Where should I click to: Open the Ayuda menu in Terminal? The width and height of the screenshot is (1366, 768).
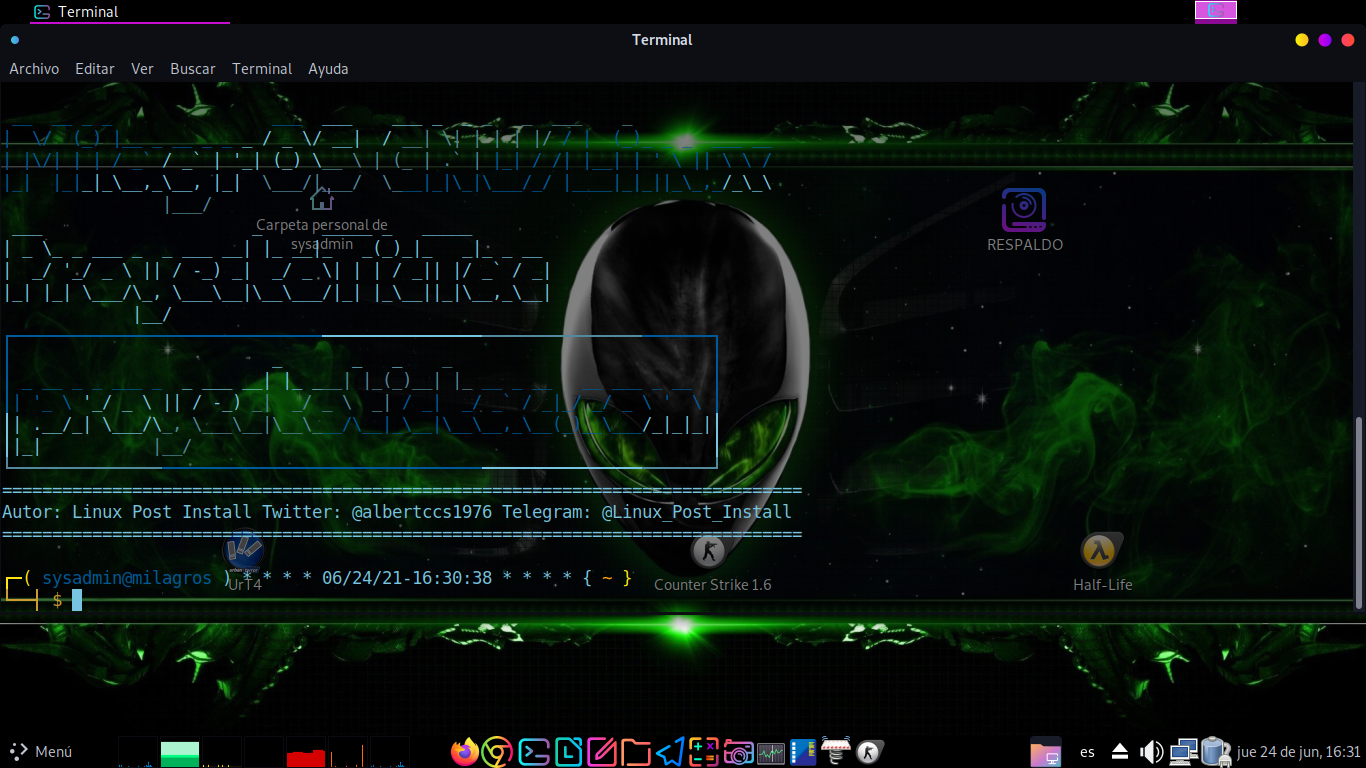[328, 69]
